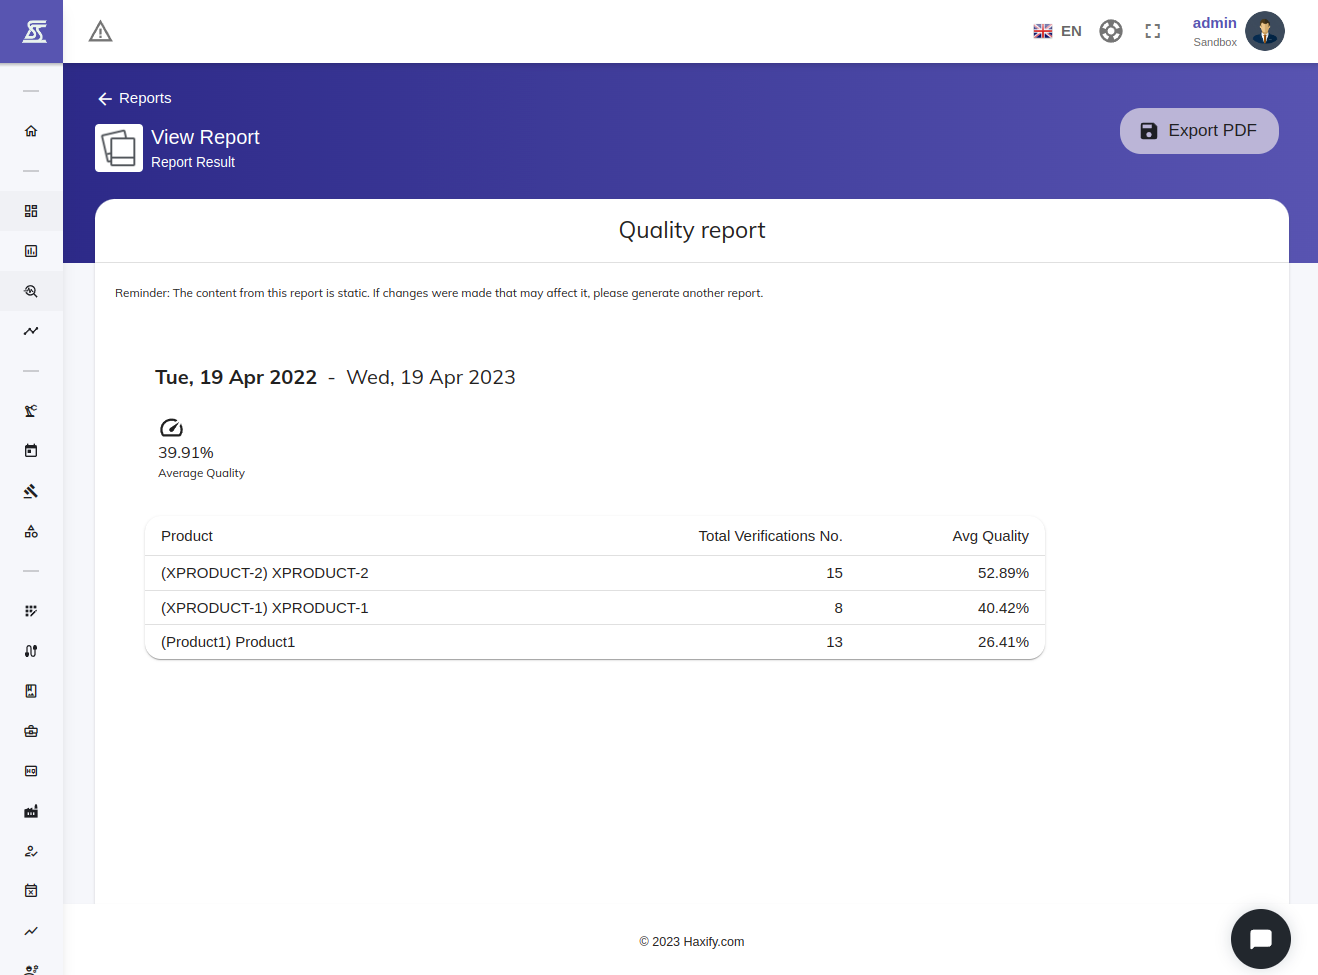Open the bar chart report icon in sidebar
The image size is (1318, 975).
point(31,251)
